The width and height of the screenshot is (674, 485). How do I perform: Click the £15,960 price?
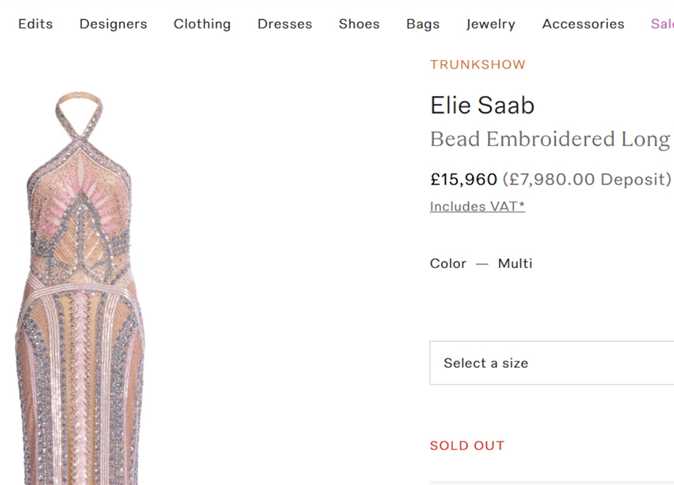click(x=463, y=180)
